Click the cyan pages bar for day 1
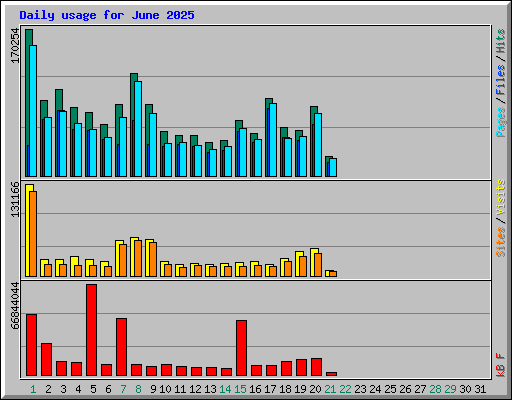Viewport: 512px width, 400px height. coord(33,111)
